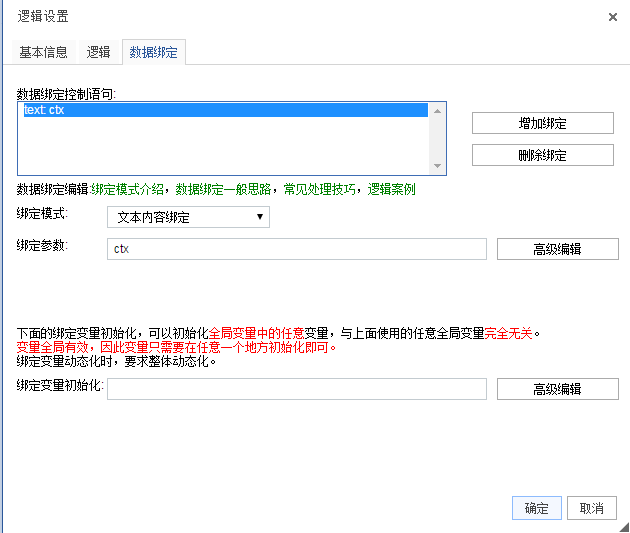Image resolution: width=630 pixels, height=533 pixels.
Task: Open the 绑定模式介绍 link
Action: pos(127,189)
